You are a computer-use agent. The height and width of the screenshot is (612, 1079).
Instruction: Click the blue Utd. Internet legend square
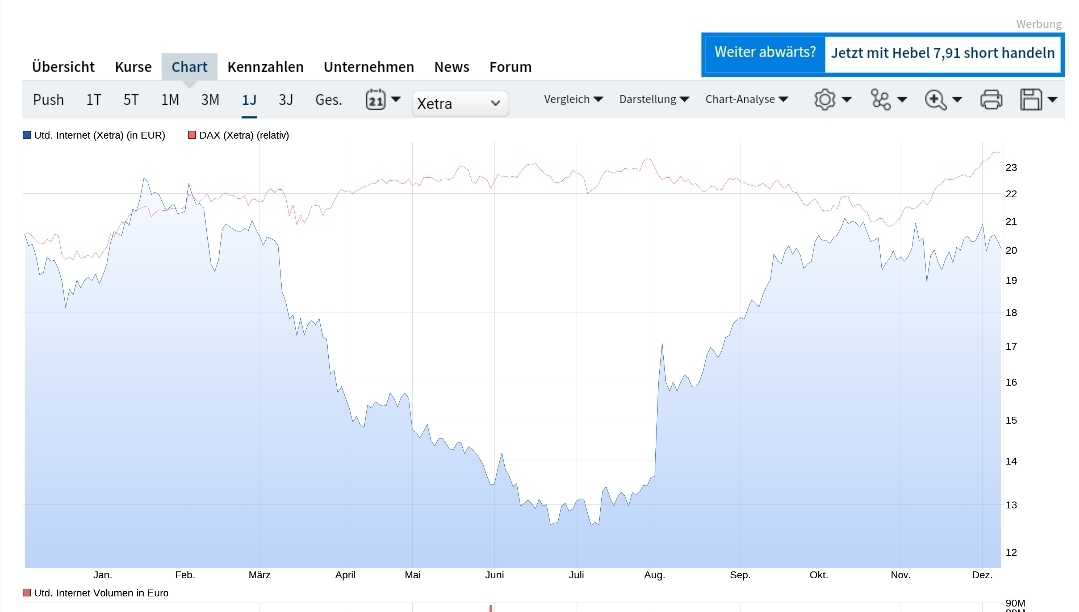[x=27, y=135]
